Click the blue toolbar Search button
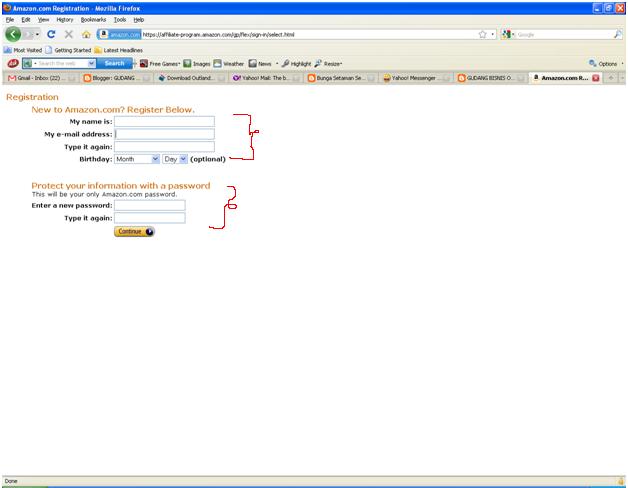This screenshot has height=488, width=628. [115, 63]
